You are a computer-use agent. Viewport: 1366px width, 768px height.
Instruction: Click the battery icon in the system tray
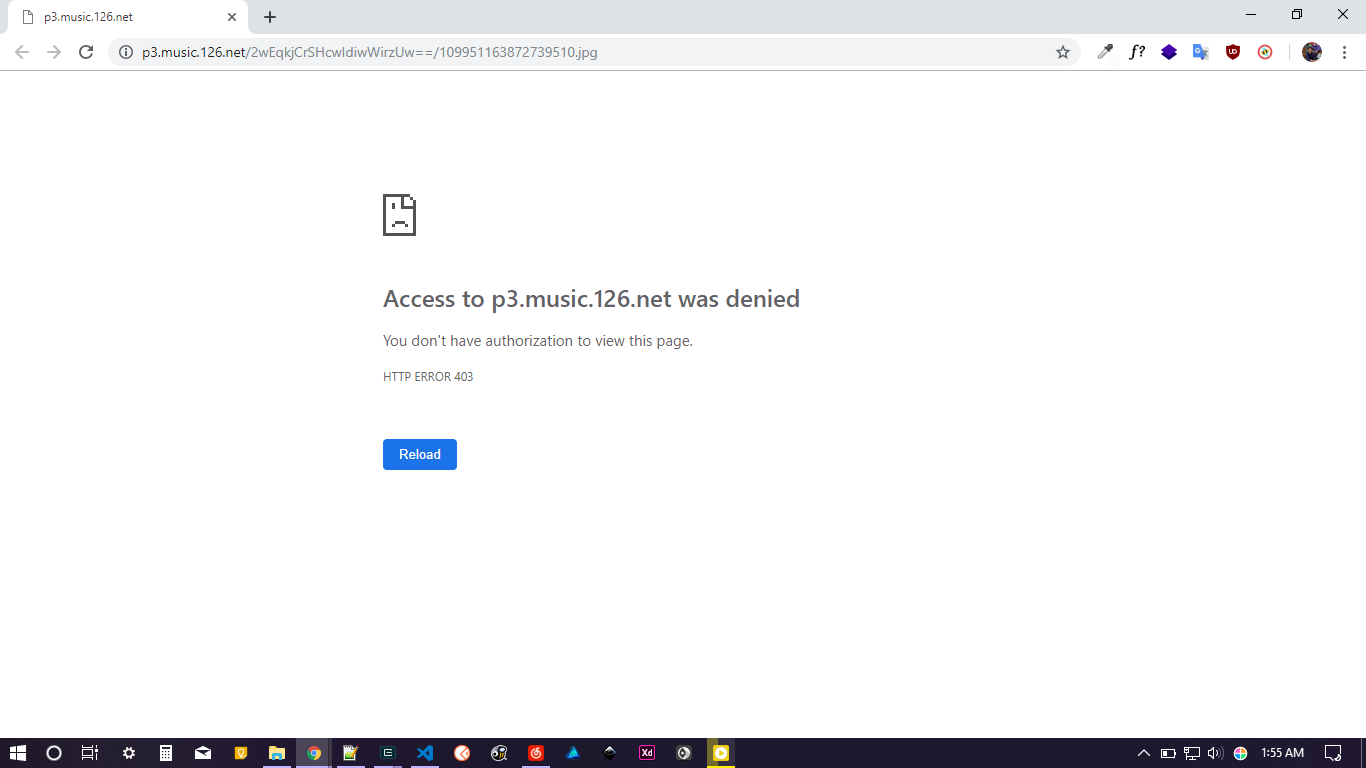1168,753
